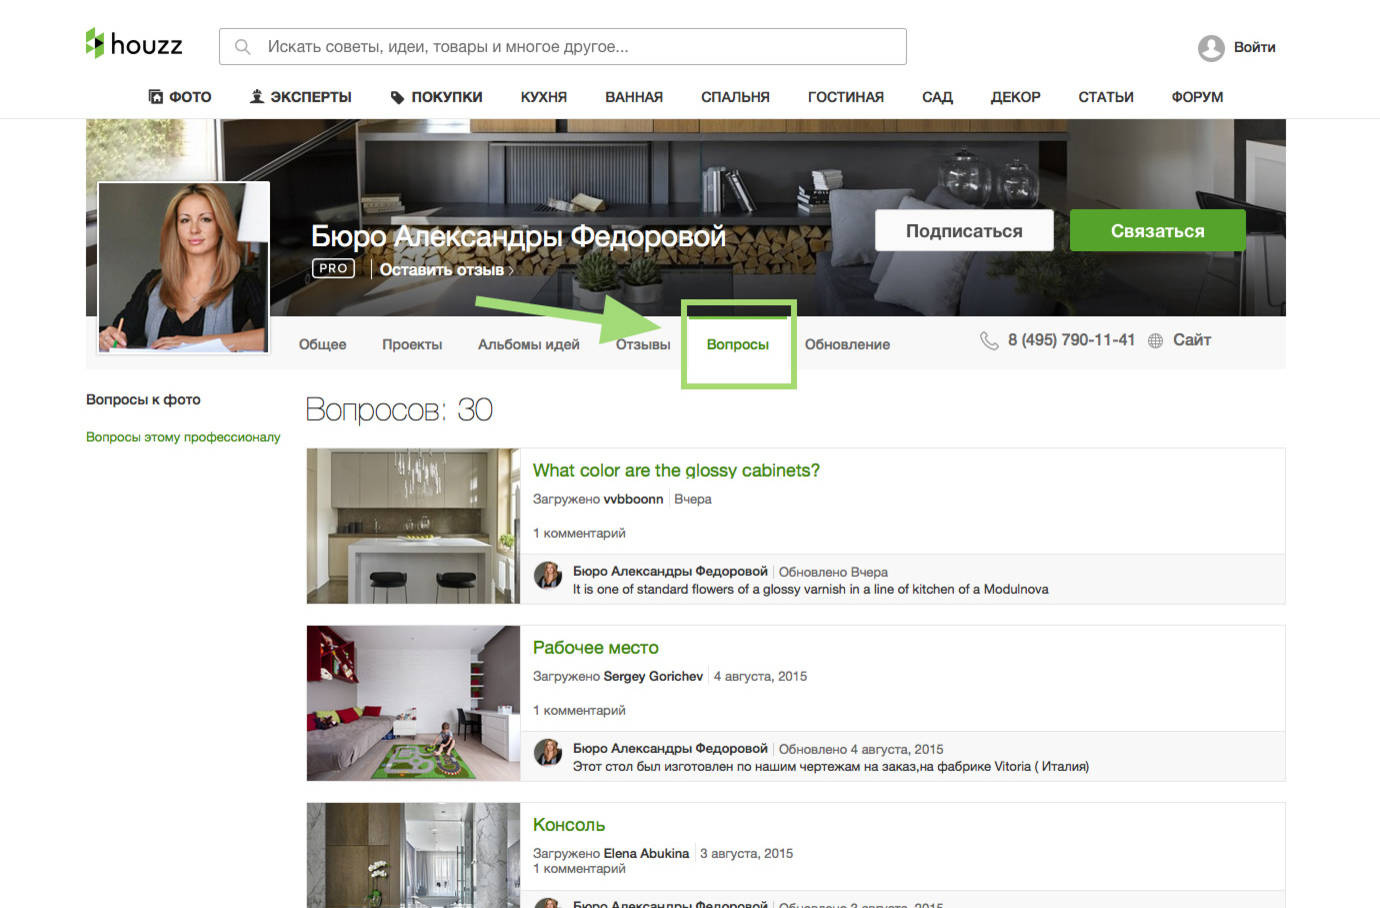
Task: Click the Подписаться button
Action: coord(963,230)
